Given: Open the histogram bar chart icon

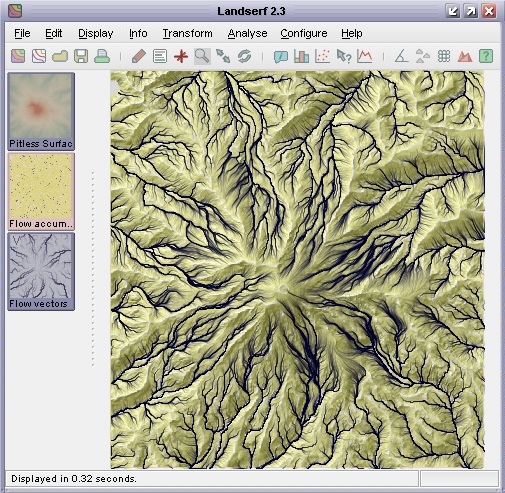Looking at the screenshot, I should (302, 56).
